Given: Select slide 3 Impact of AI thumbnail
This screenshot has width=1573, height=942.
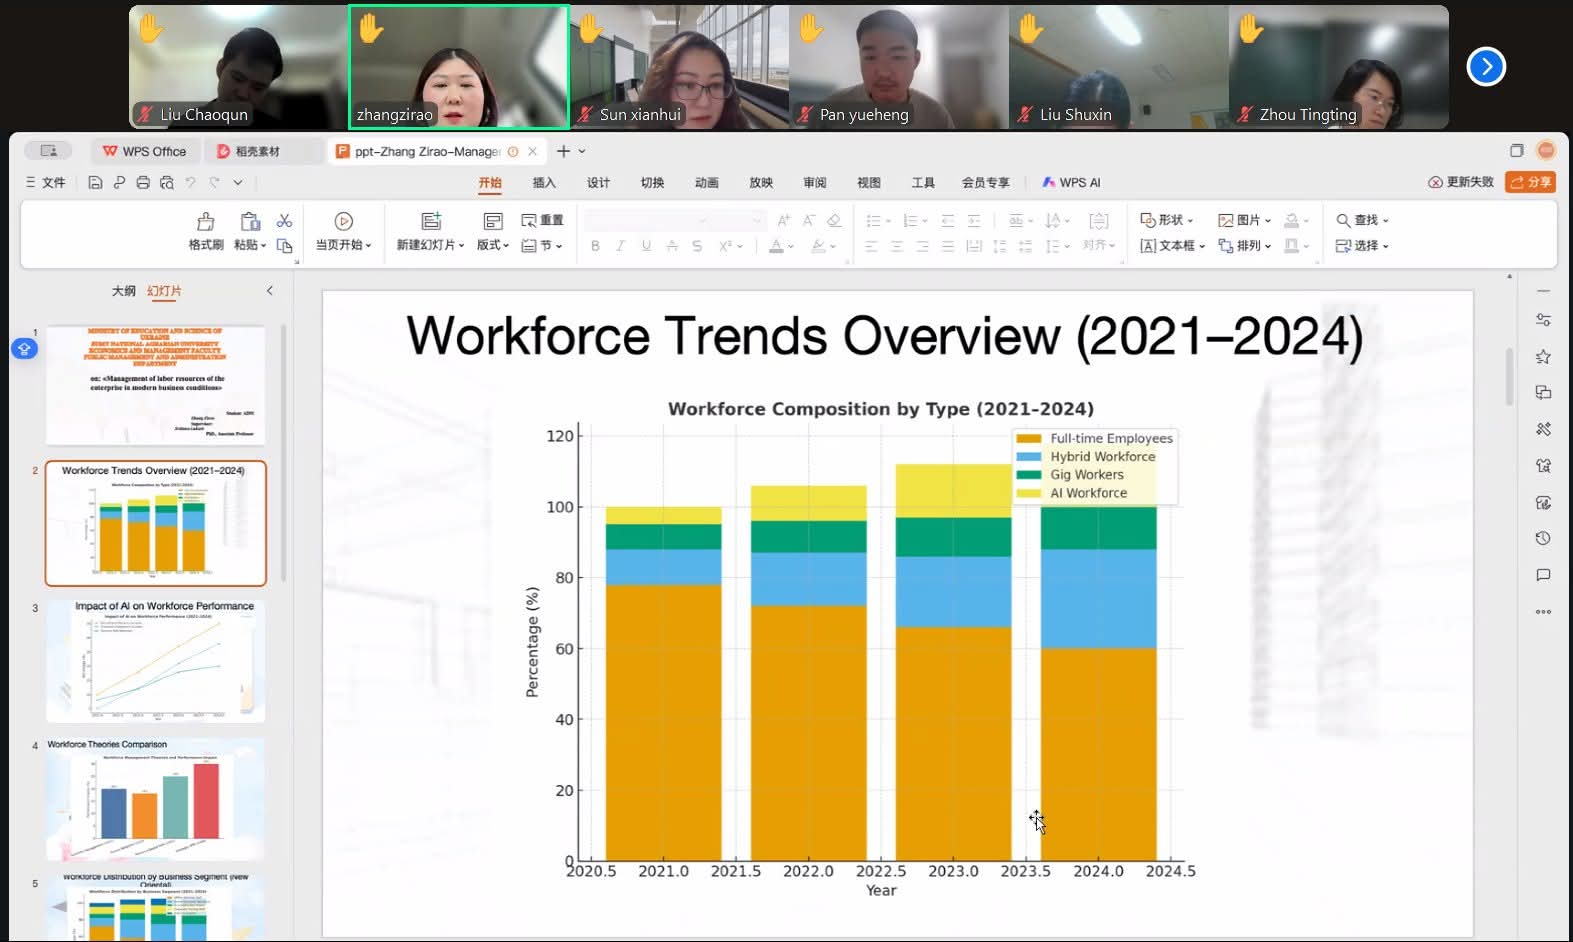Looking at the screenshot, I should [x=156, y=661].
